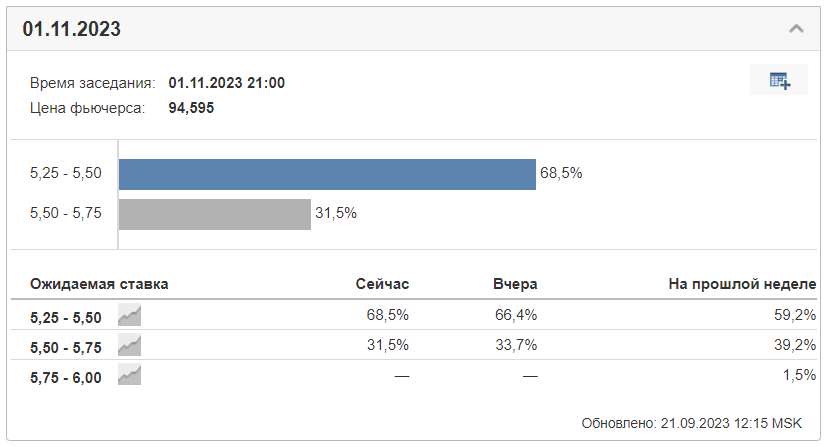
Task: Open chart icon for 5,25 - 5,50 rate
Action: (x=129, y=316)
